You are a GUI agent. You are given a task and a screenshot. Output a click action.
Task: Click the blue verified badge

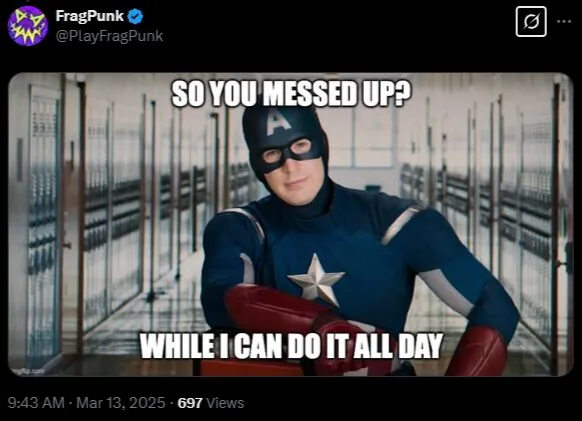point(135,16)
